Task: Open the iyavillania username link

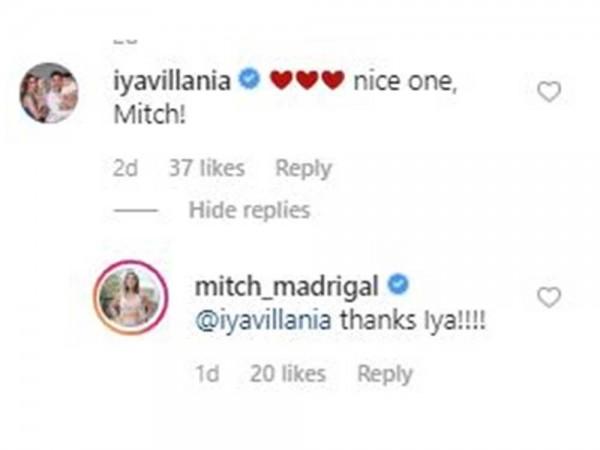Action: [172, 81]
